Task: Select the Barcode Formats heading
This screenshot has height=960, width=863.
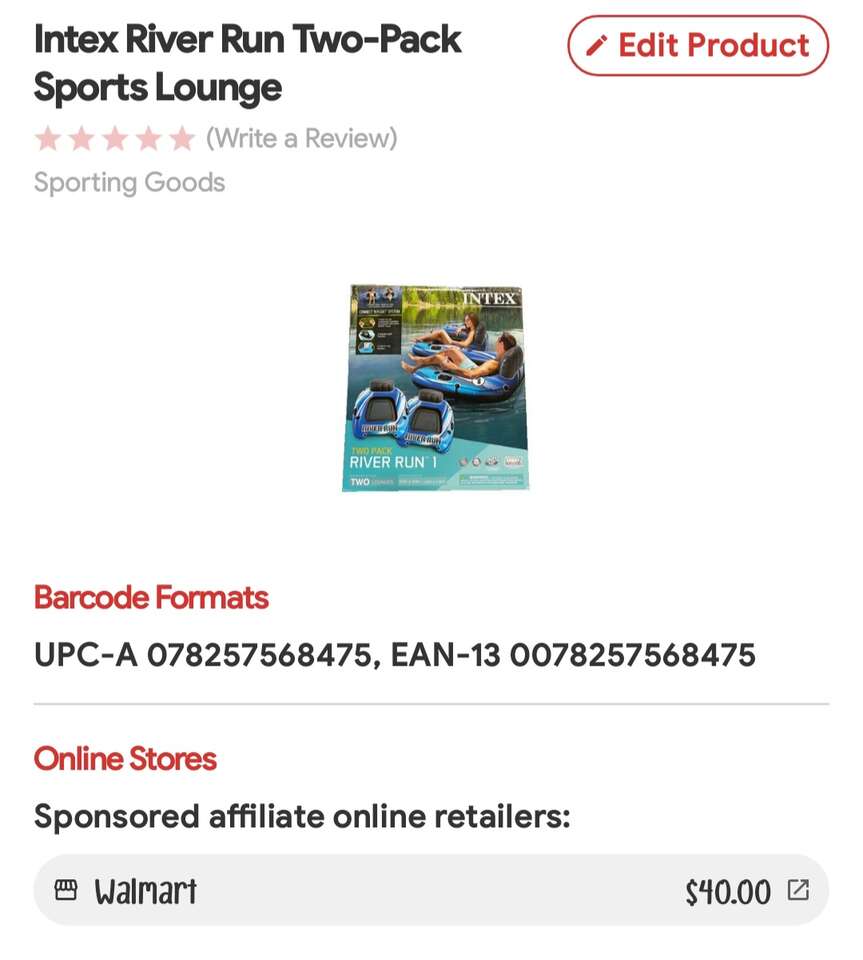Action: pyautogui.click(x=151, y=597)
